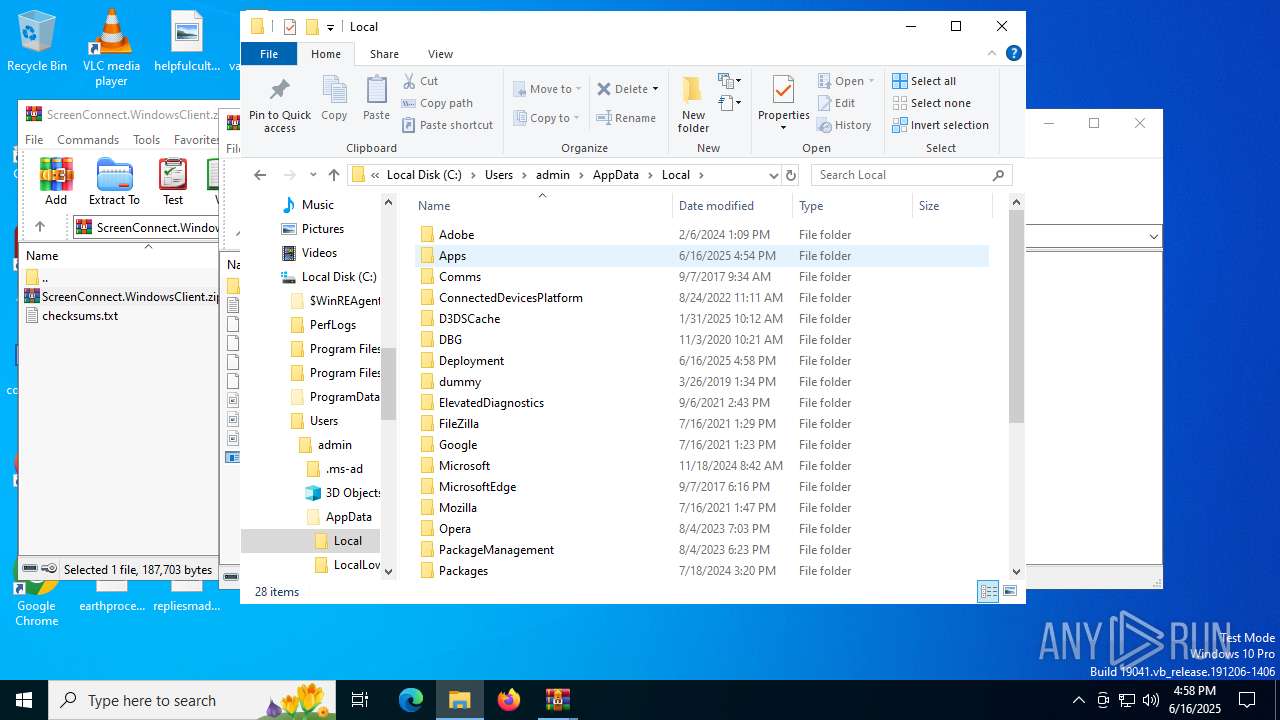Screen dimensions: 1280x720
Task: Sort by Size column header
Action: 951,206
